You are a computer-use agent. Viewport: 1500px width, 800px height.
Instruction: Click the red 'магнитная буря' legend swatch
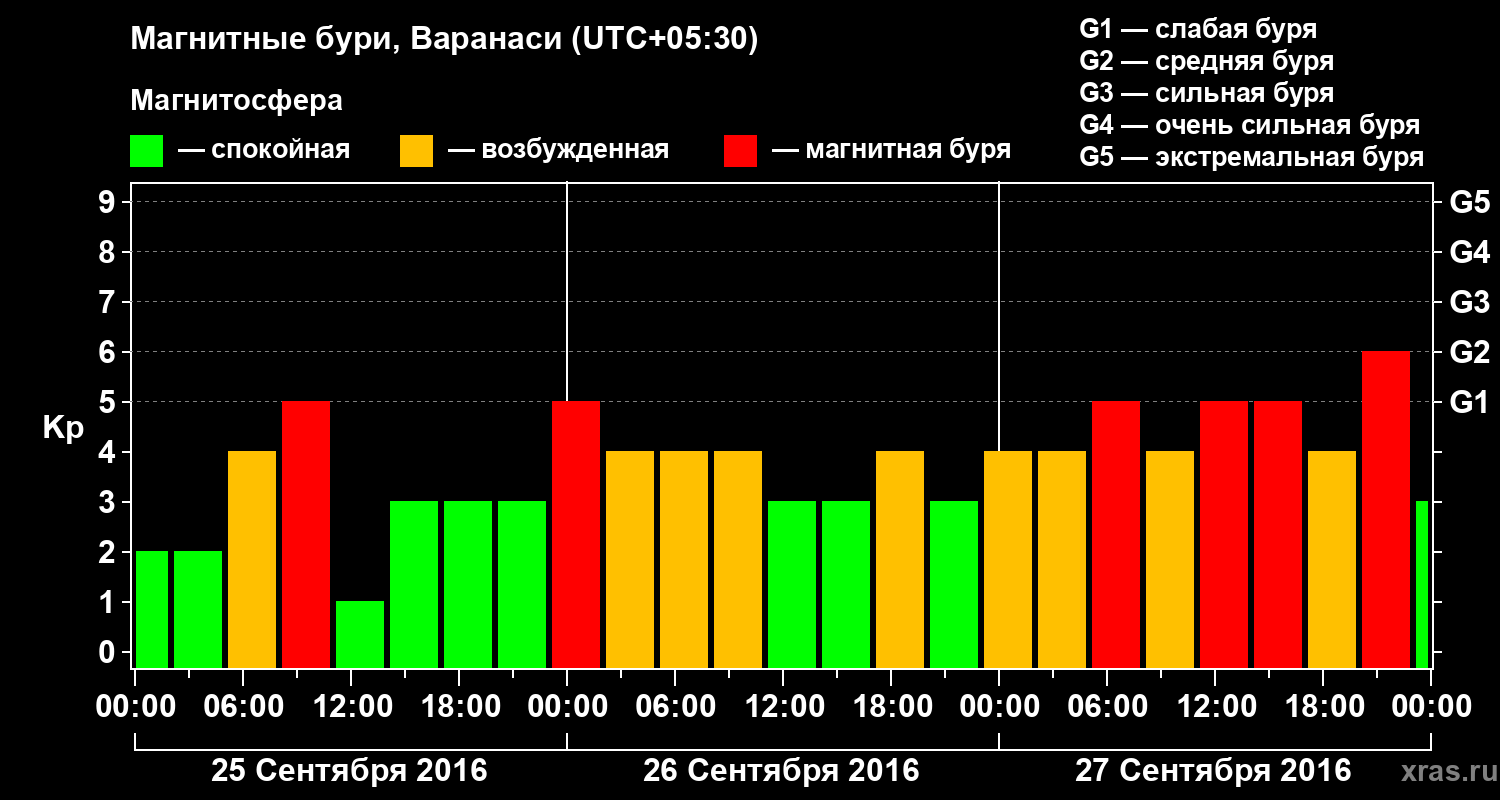[x=740, y=151]
